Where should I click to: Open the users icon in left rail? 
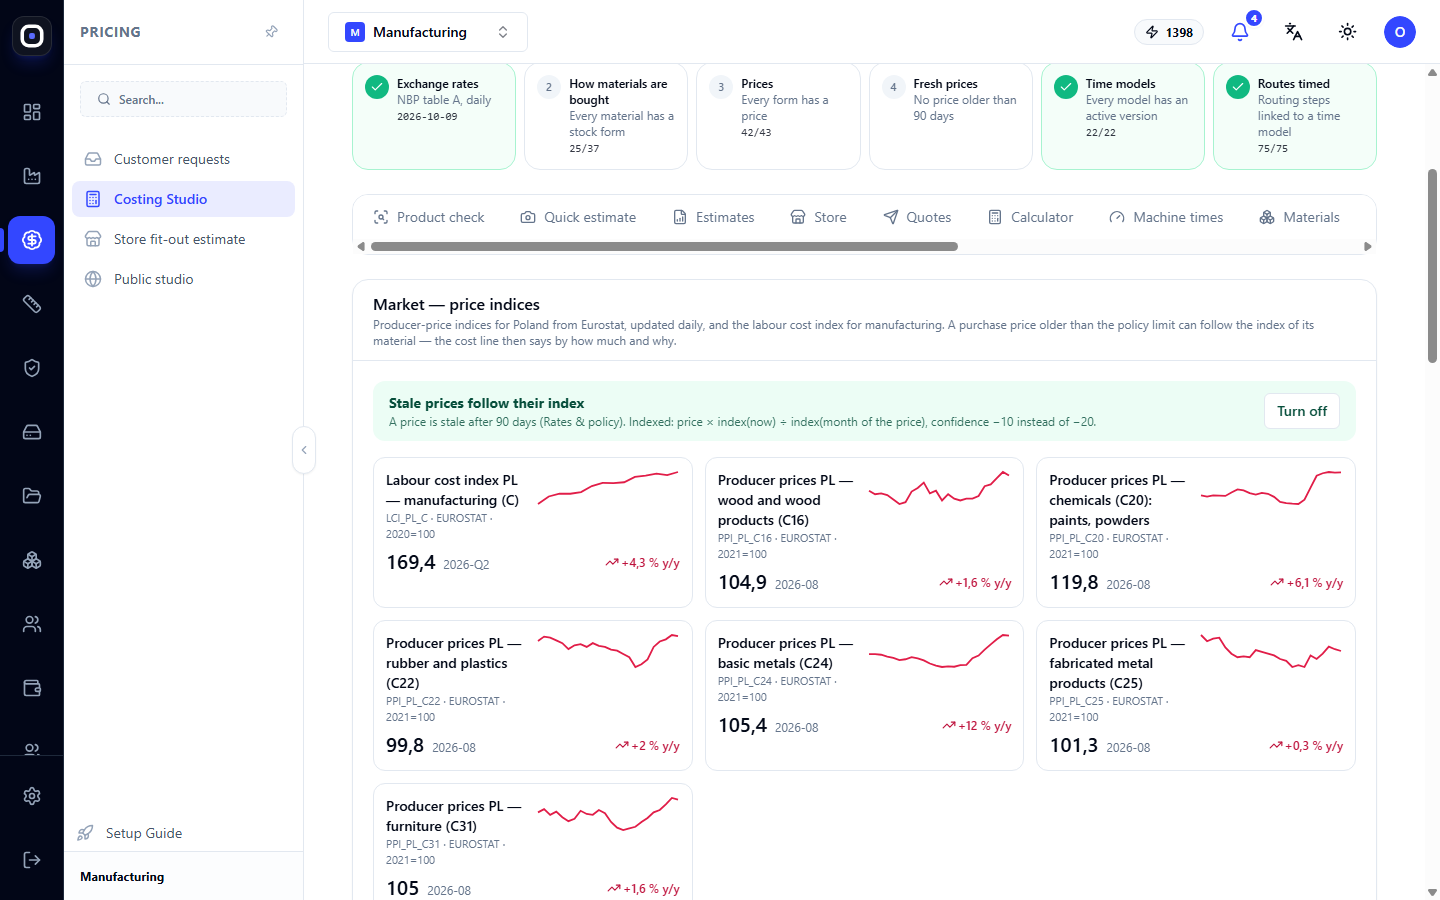(32, 624)
